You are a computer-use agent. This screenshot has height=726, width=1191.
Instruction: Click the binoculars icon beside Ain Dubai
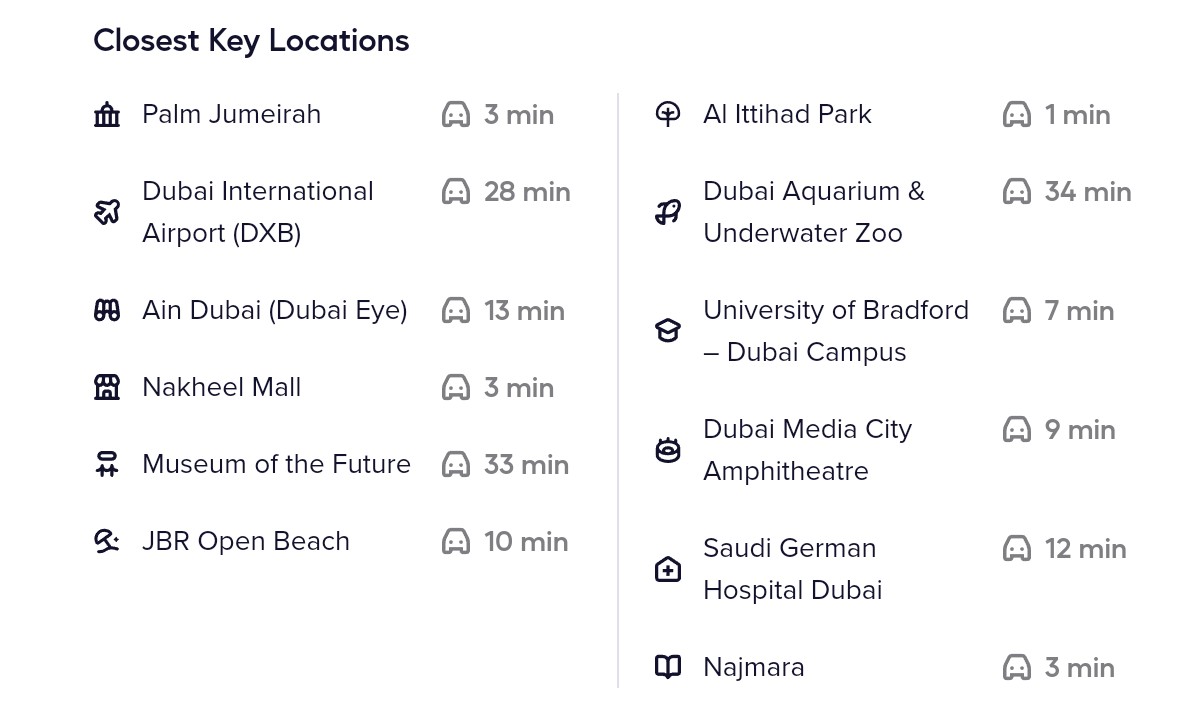click(107, 311)
